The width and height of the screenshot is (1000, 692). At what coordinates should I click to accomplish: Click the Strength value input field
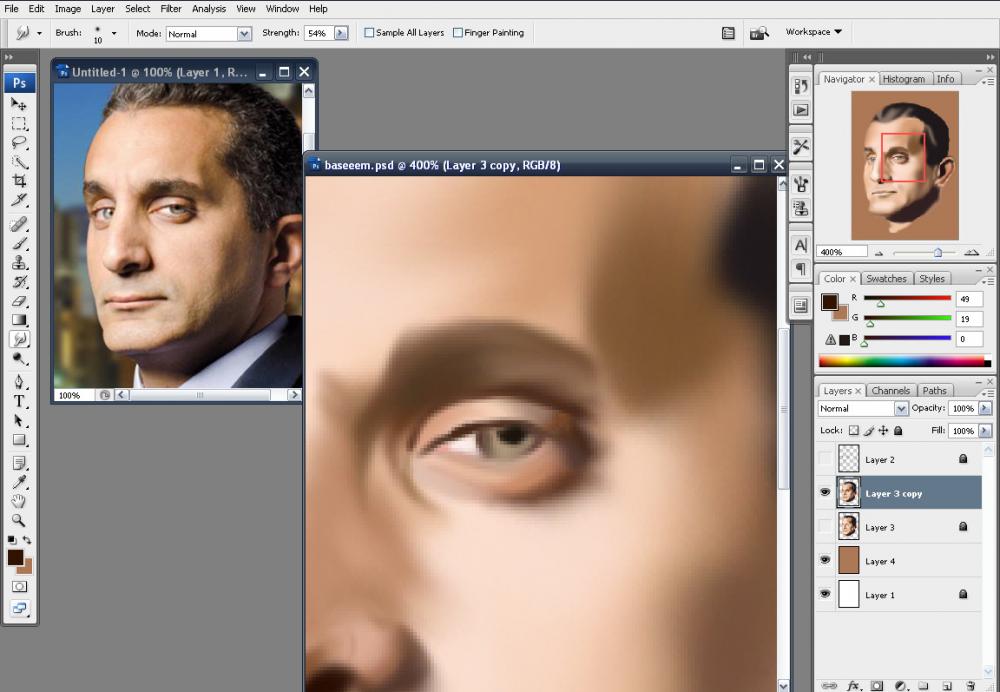click(317, 33)
